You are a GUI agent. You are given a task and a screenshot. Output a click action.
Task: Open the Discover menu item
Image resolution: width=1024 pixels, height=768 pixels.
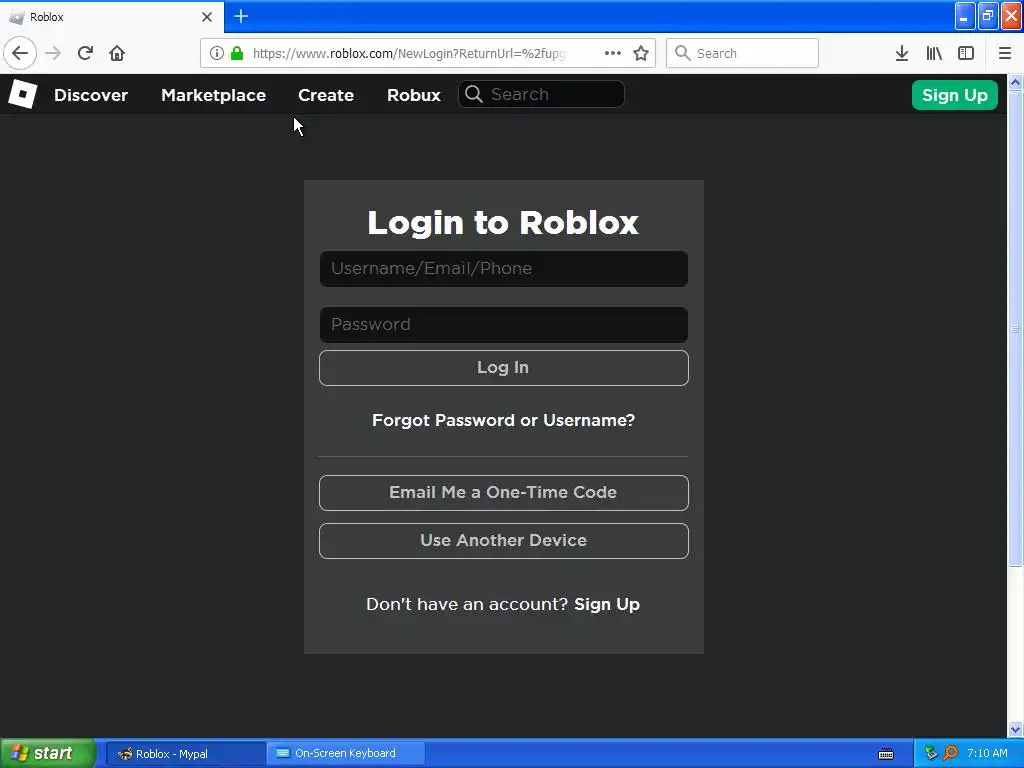click(x=91, y=95)
